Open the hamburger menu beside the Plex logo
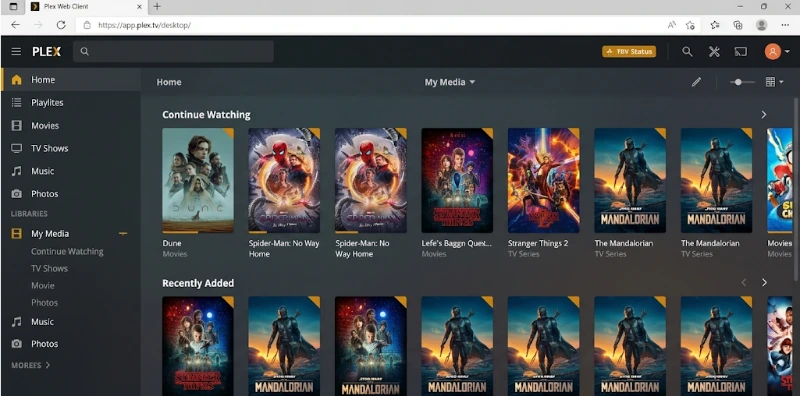800x396 pixels. pos(16,52)
